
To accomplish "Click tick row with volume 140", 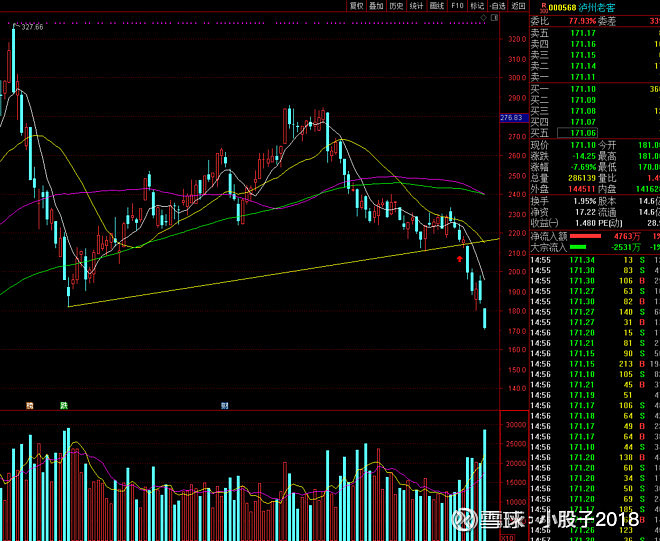I will (595, 312).
